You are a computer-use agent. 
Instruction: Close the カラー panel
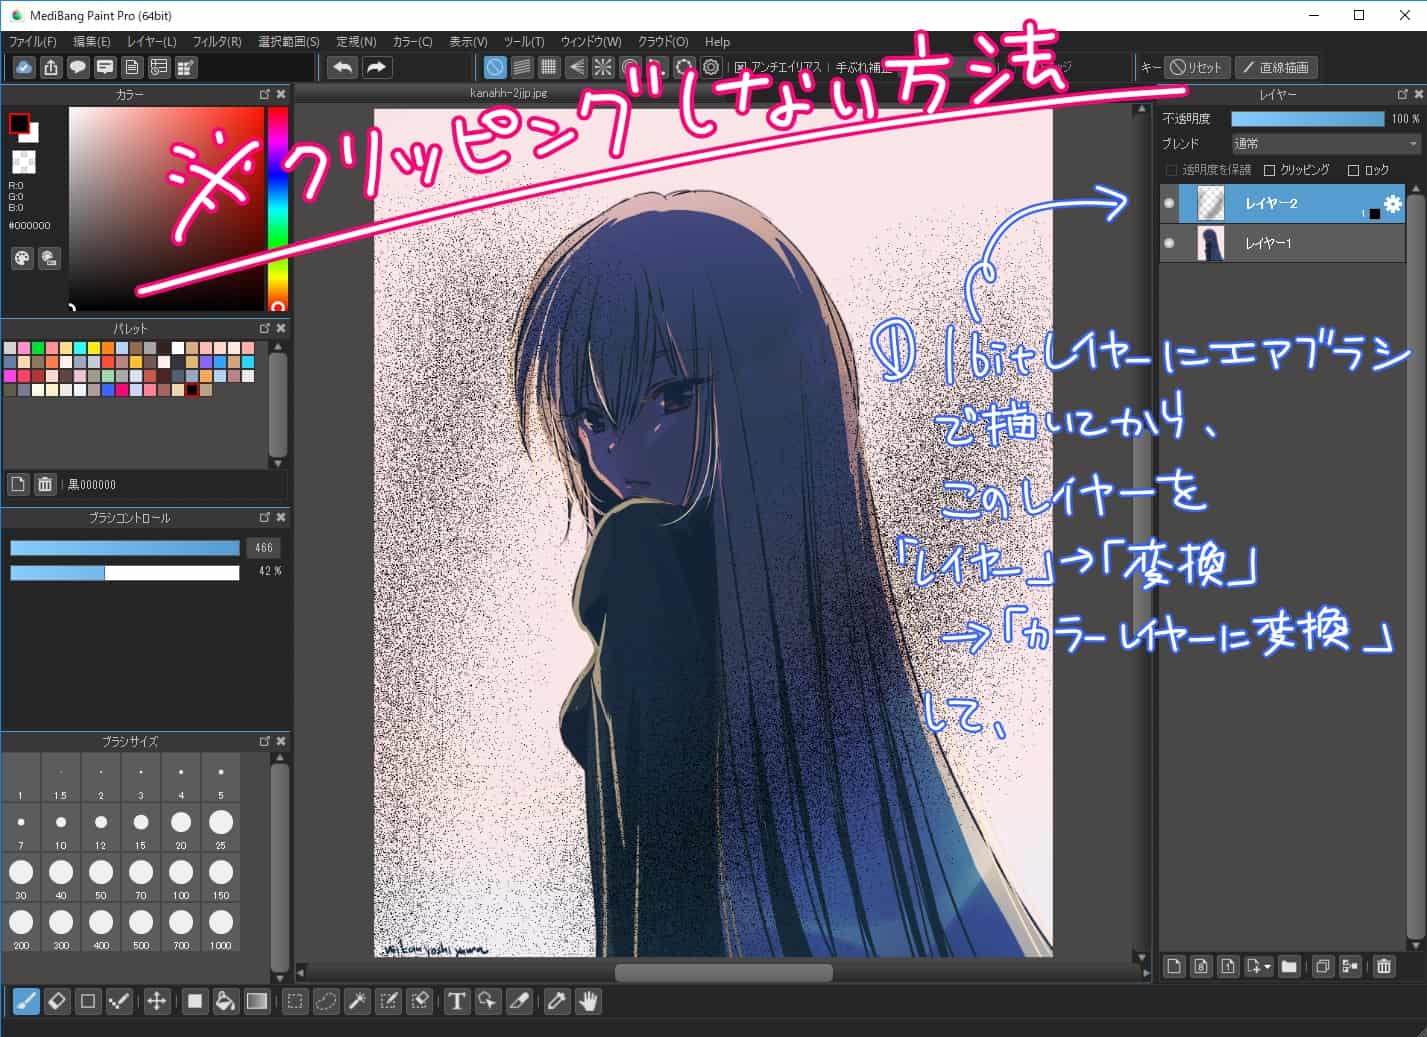[x=281, y=94]
